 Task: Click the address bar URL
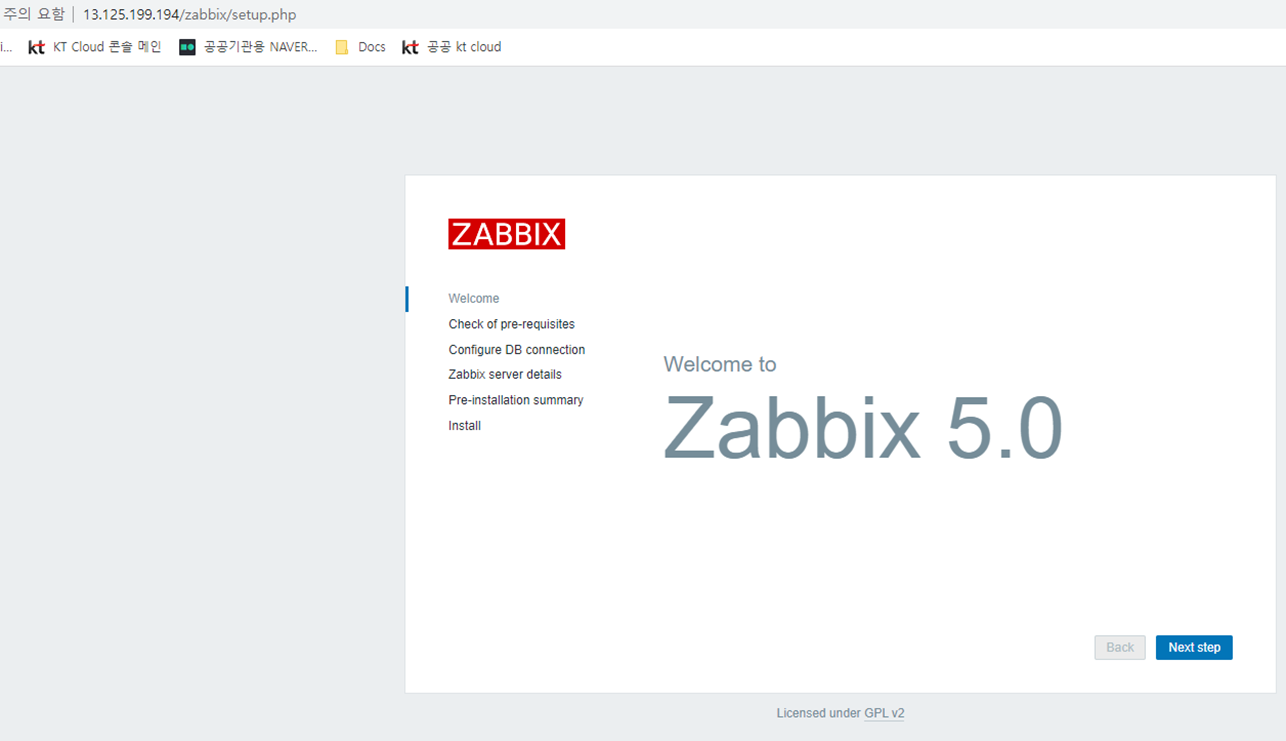190,15
